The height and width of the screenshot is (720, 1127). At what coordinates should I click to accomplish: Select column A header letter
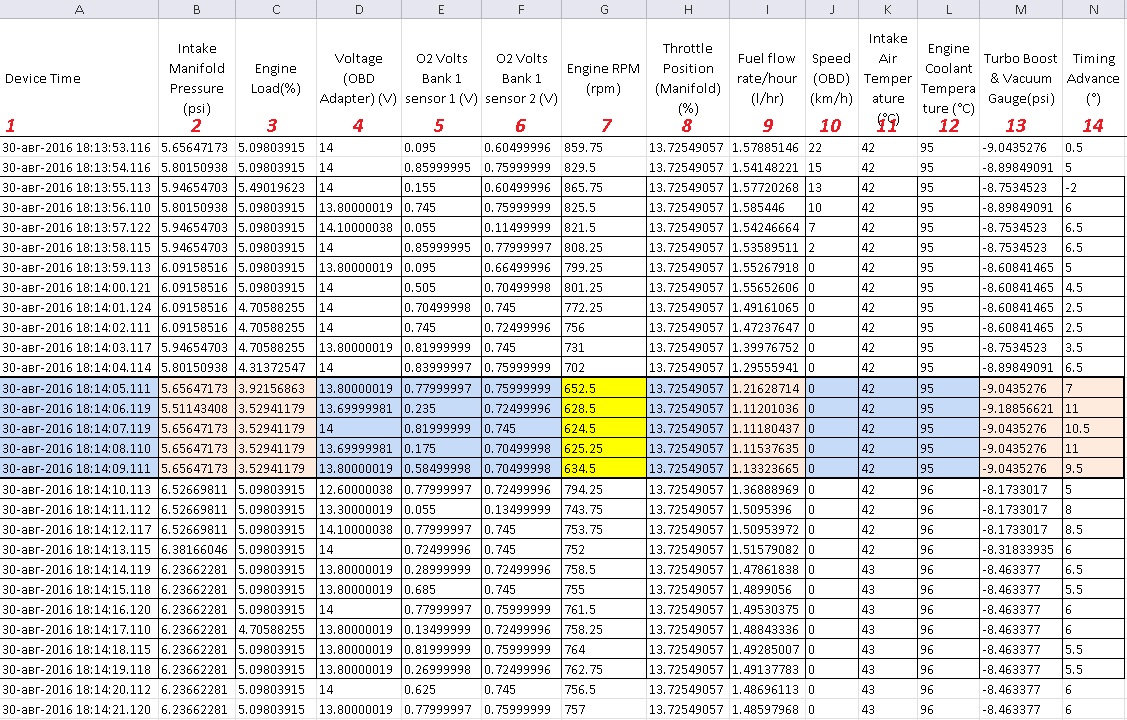(79, 9)
